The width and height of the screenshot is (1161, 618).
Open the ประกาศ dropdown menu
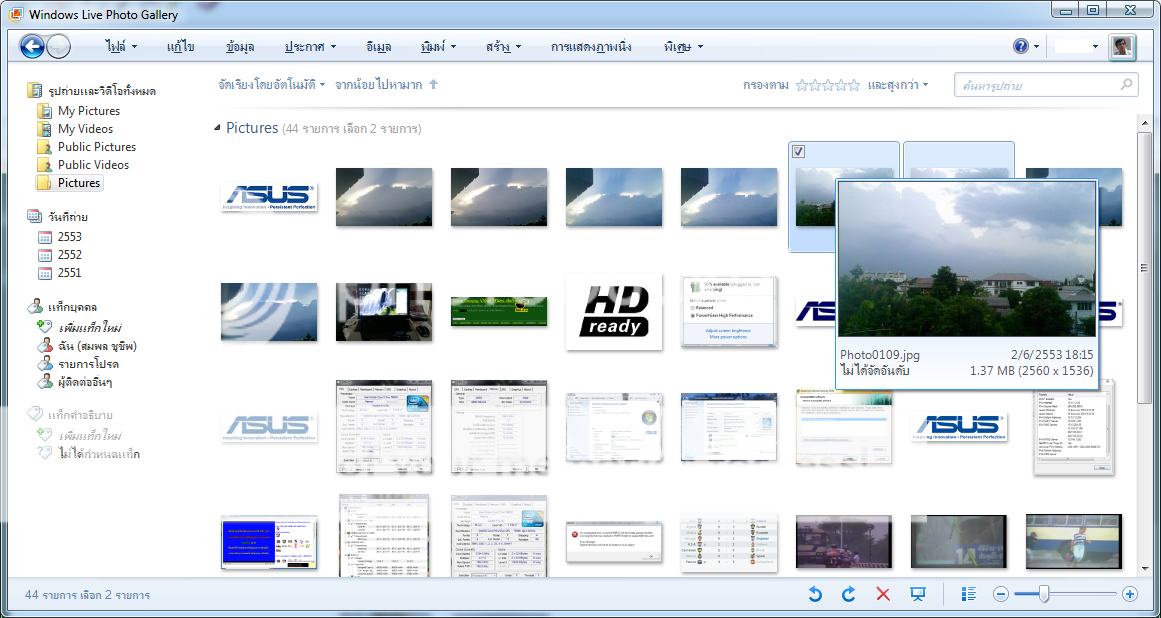coord(311,47)
